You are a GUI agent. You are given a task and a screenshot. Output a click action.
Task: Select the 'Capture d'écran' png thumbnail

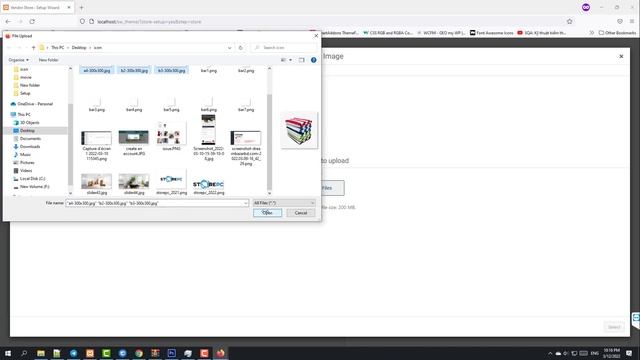coord(97,138)
